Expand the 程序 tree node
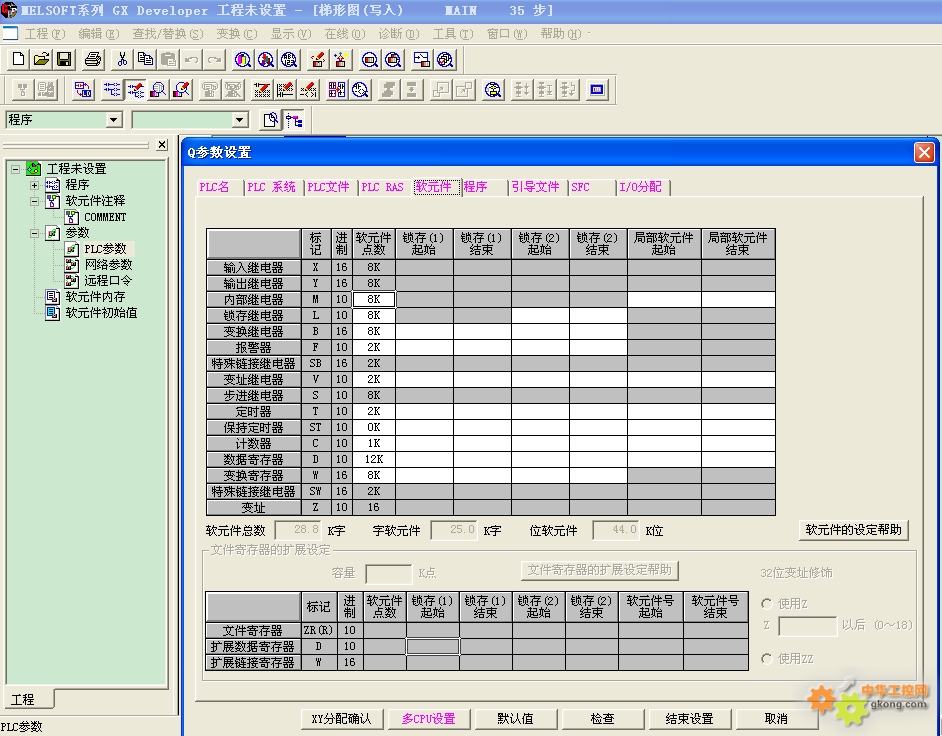Viewport: 942px width, 736px height. [x=34, y=185]
